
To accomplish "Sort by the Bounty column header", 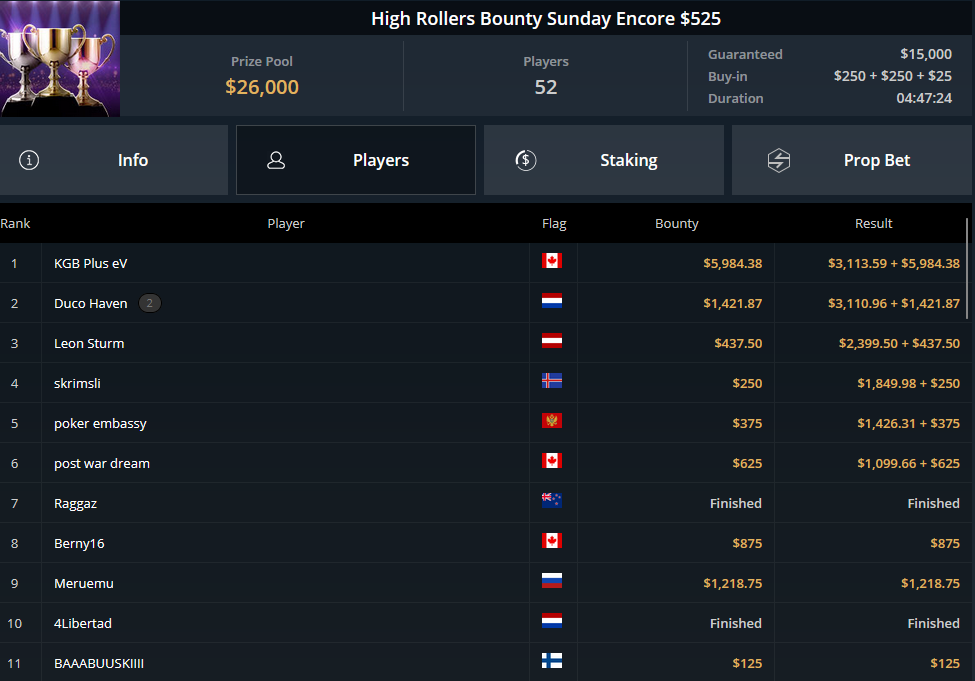I will 677,223.
